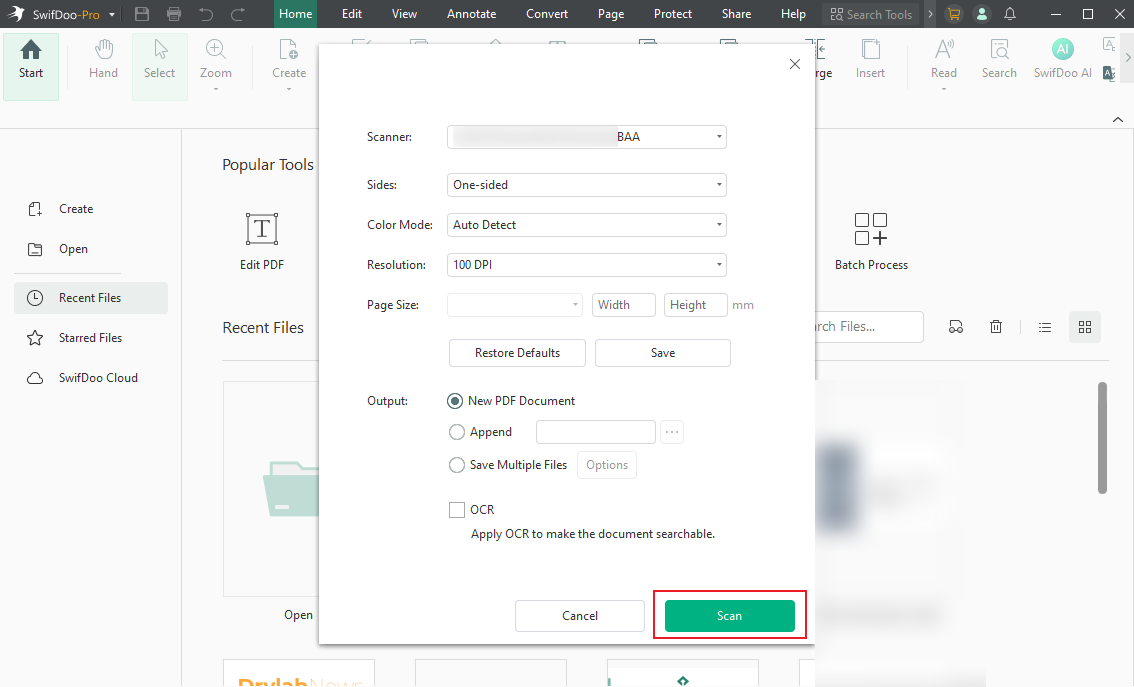1134x687 pixels.
Task: Open the Sides selection dropdown
Action: (x=586, y=185)
